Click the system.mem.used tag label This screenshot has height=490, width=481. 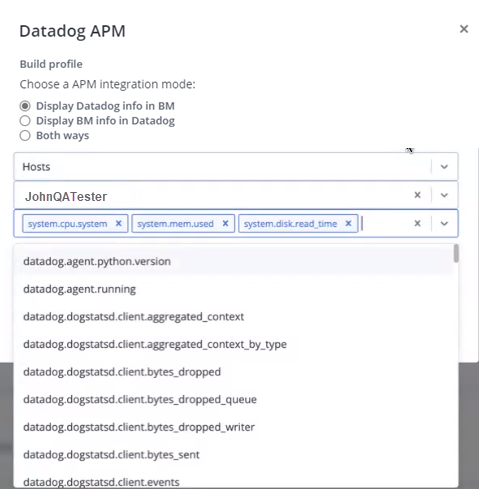pos(175,224)
